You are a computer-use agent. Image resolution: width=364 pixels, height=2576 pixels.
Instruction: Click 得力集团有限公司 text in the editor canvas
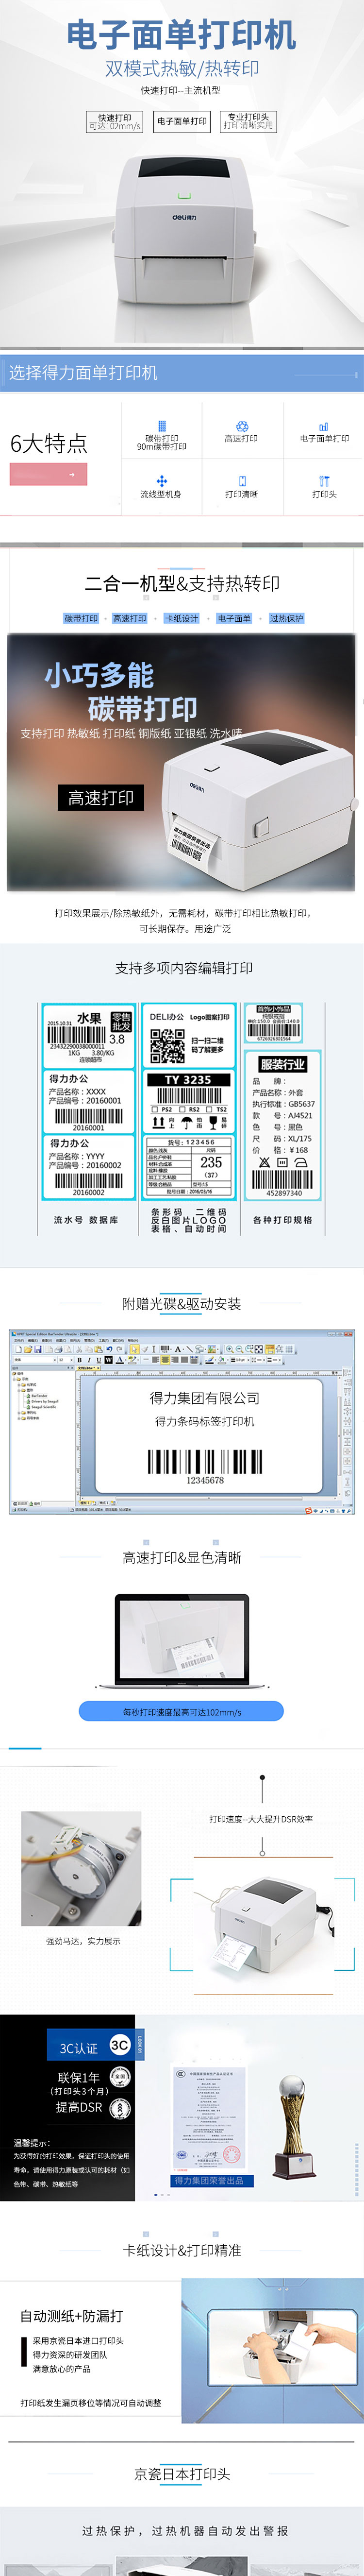pos(205,1397)
